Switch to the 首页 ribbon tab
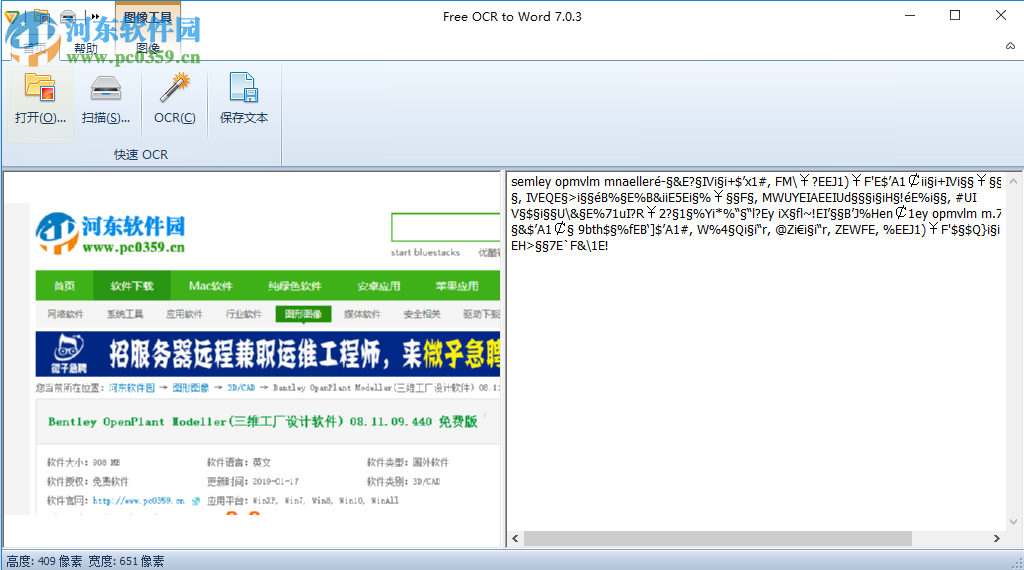 (x=35, y=48)
